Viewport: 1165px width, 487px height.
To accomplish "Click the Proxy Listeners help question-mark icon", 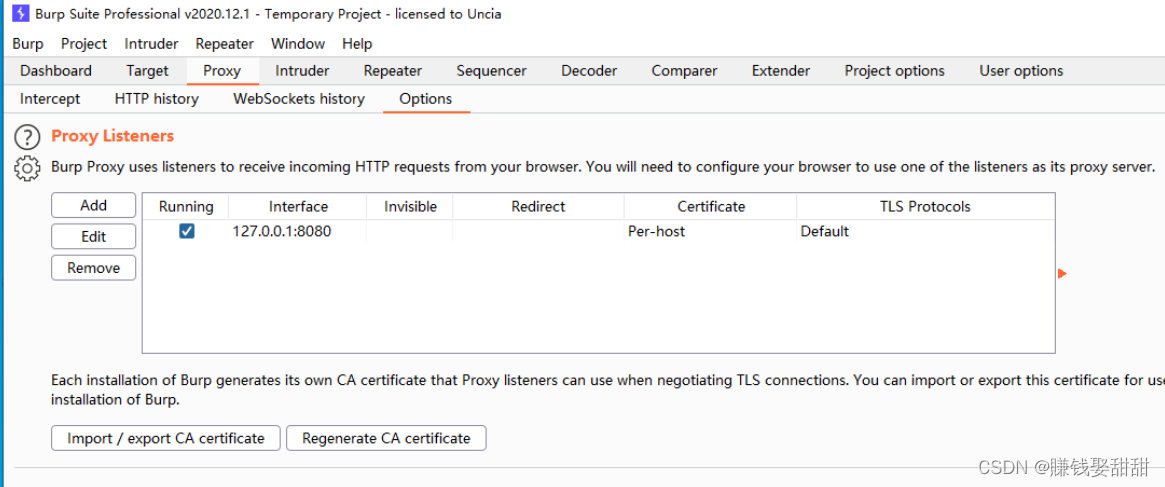I will (x=27, y=138).
